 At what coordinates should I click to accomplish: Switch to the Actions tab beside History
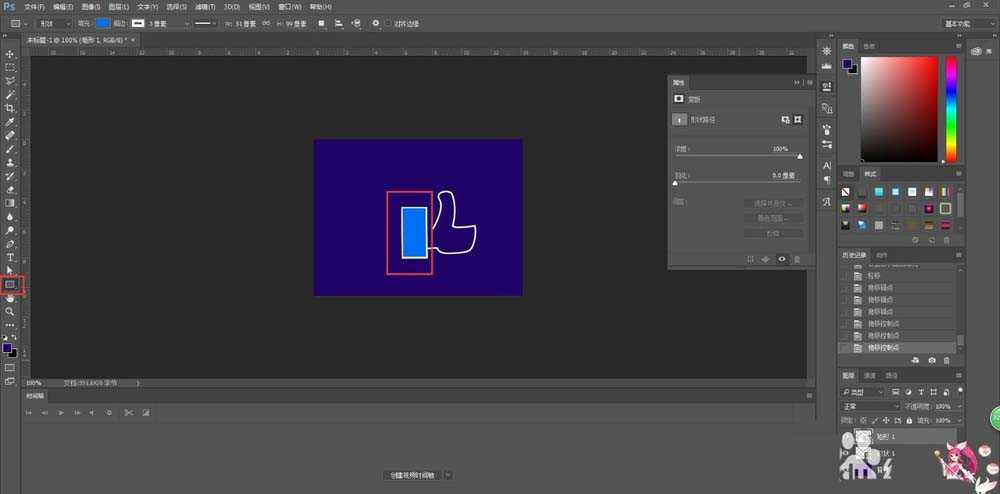pyautogui.click(x=880, y=254)
